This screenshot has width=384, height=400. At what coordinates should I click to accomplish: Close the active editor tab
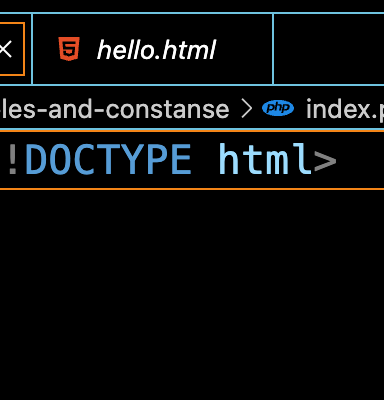[x=6, y=49]
